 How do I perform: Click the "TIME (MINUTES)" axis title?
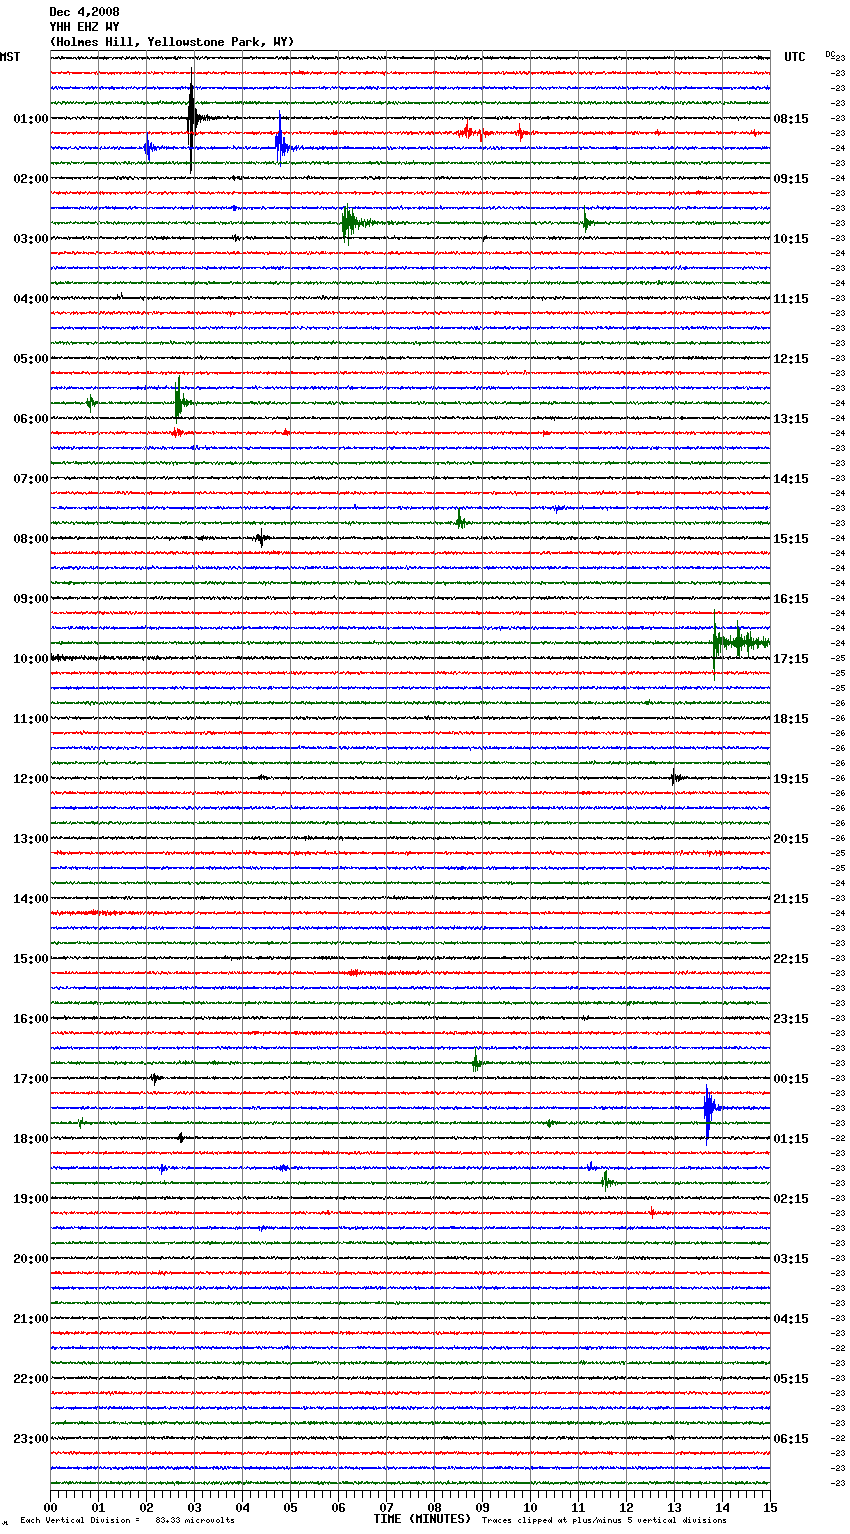422,1519
